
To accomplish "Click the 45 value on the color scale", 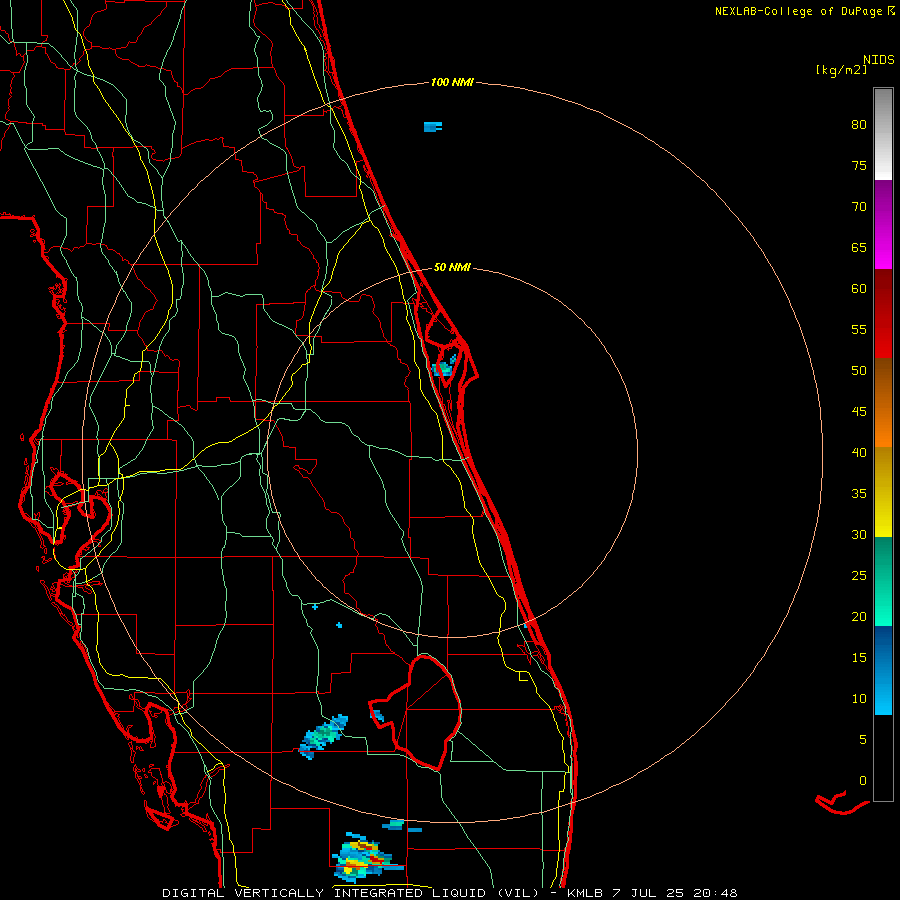I will [x=859, y=412].
